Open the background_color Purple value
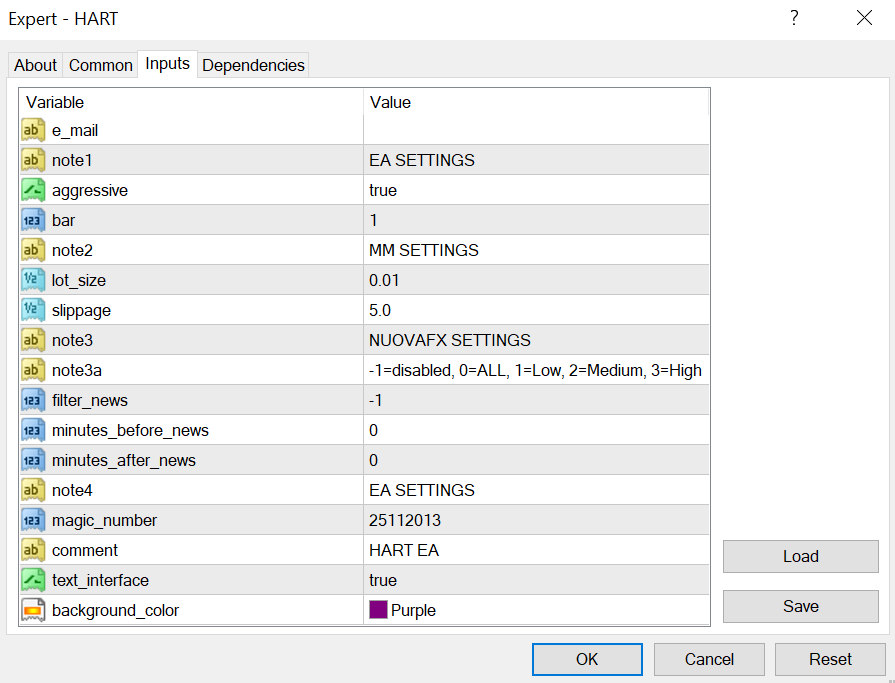Viewport: 895px width, 683px height. 413,610
